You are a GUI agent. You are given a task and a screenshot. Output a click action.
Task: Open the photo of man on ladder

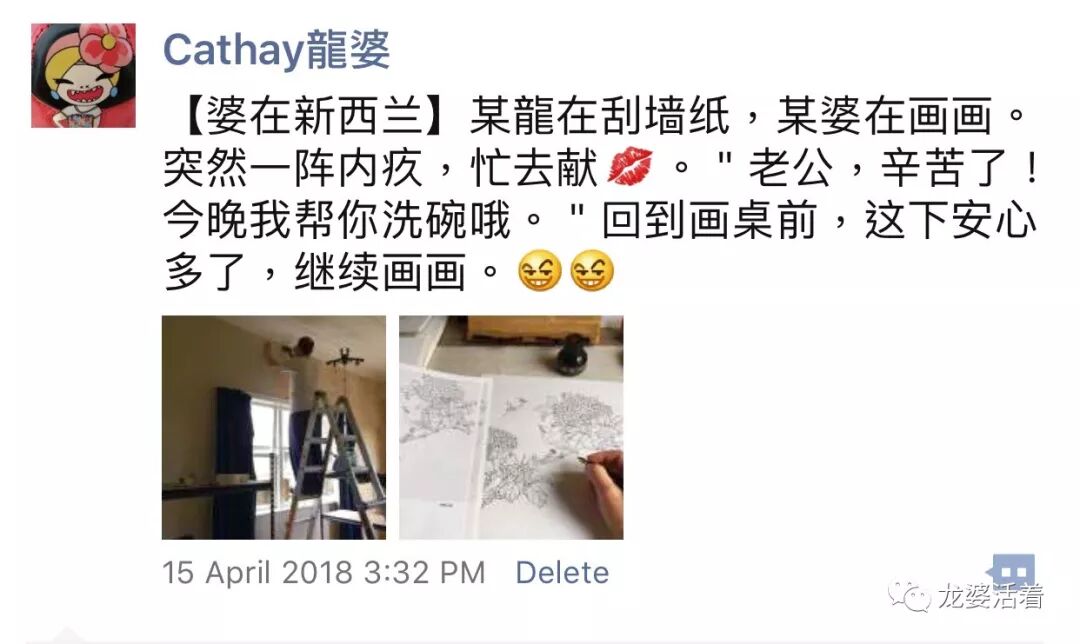coord(274,427)
